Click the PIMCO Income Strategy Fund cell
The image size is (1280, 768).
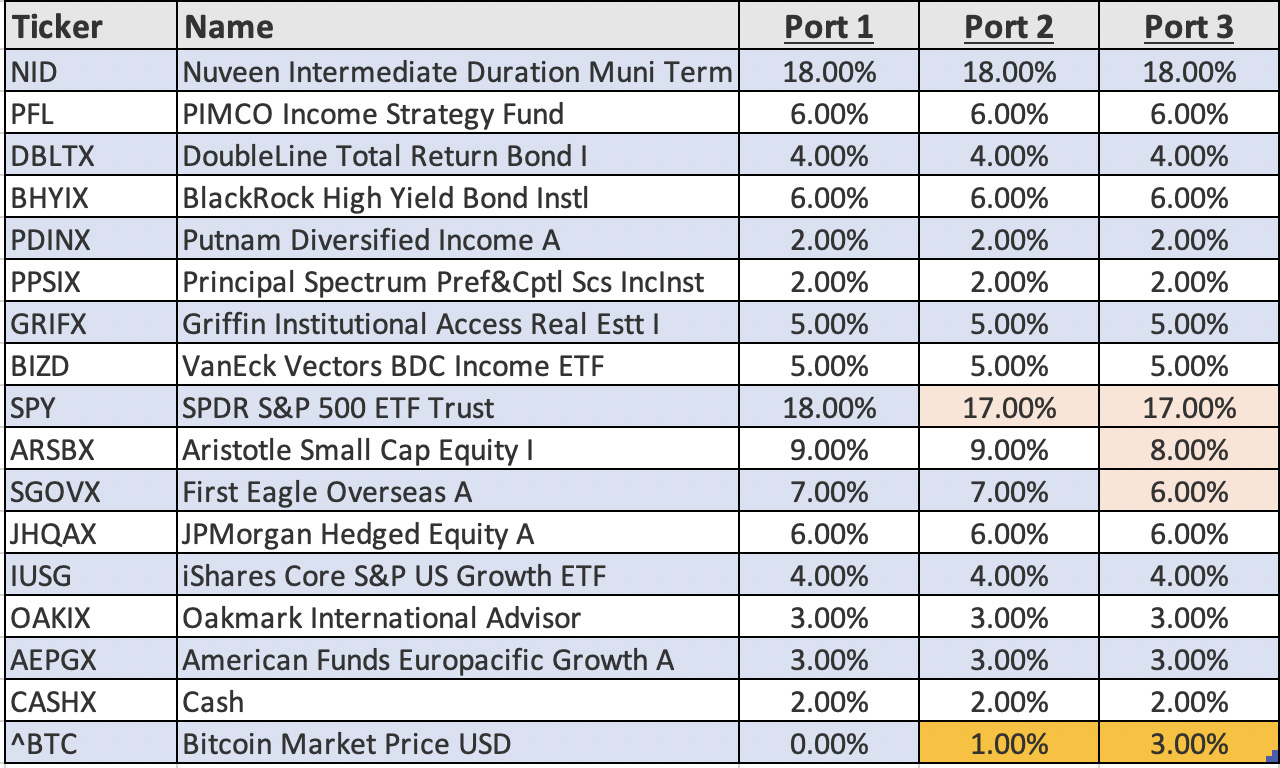click(x=373, y=114)
